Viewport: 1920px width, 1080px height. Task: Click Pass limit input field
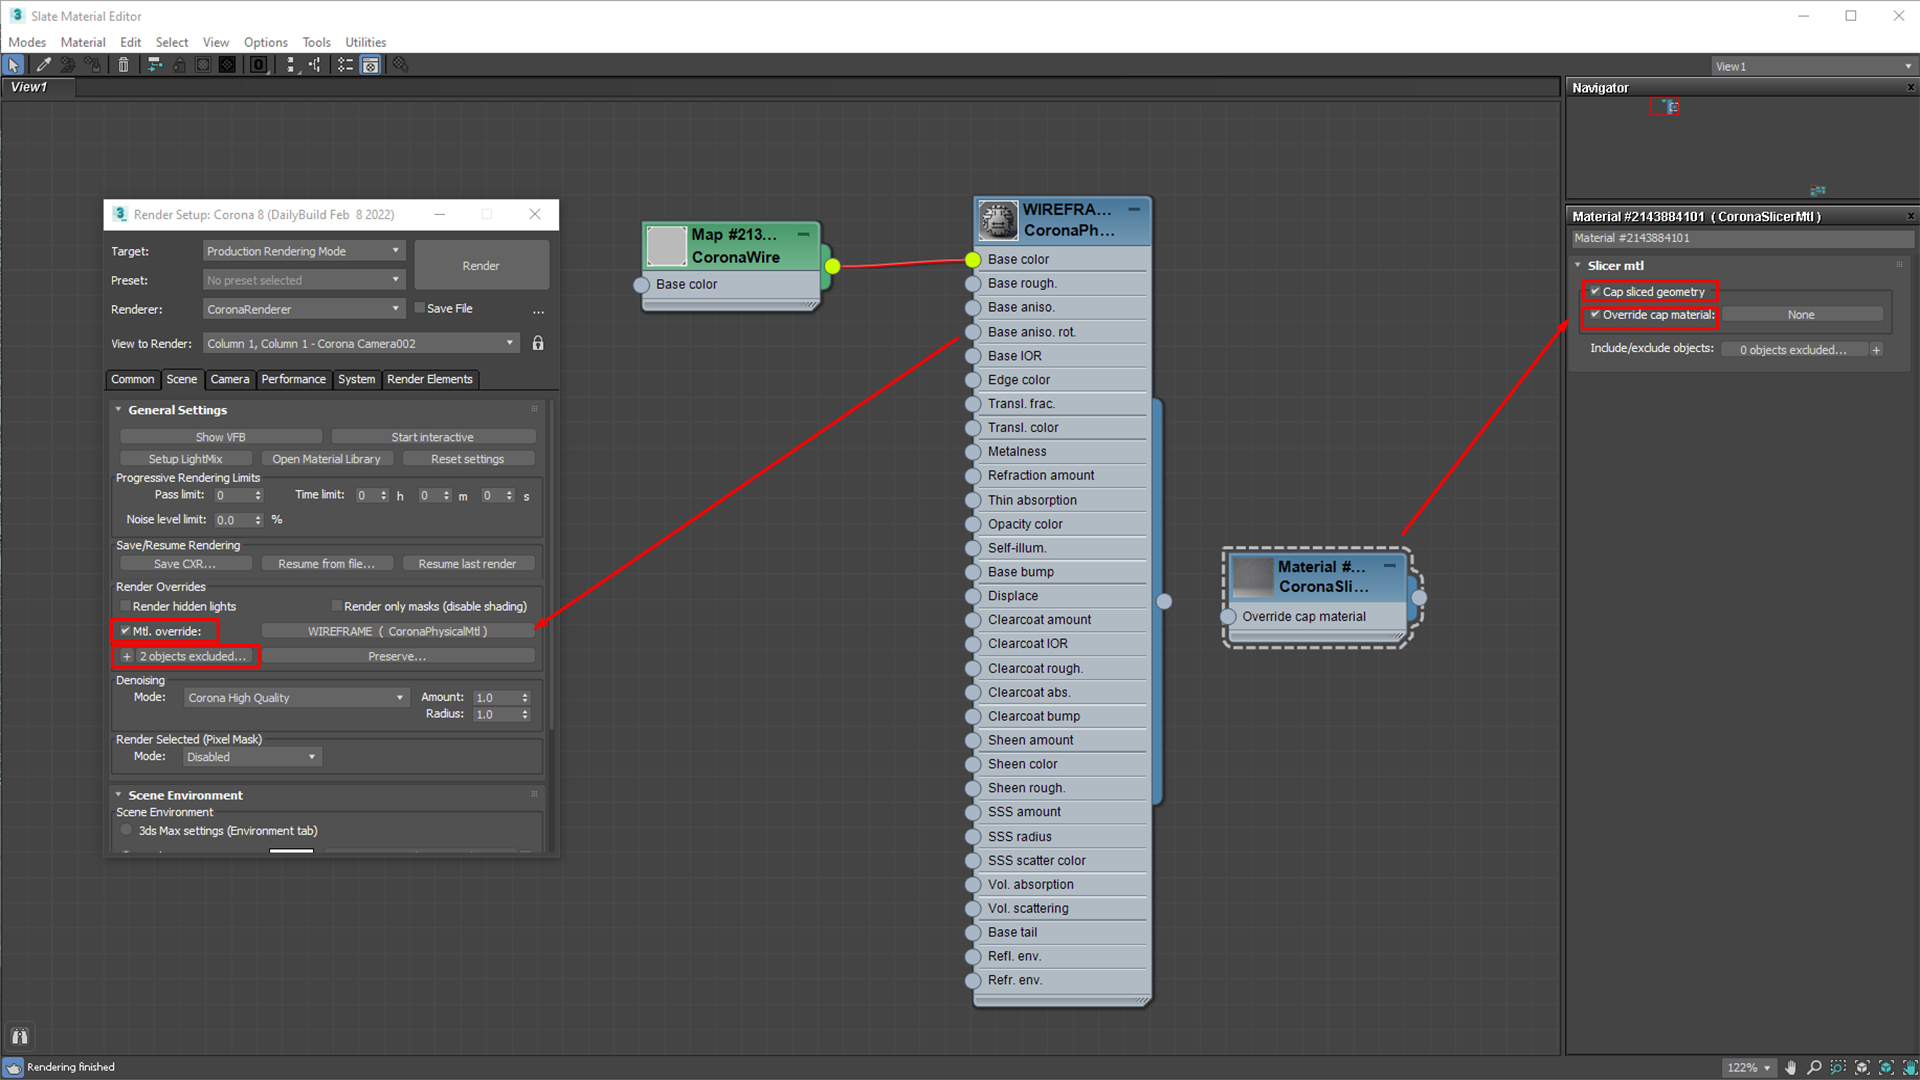click(233, 495)
